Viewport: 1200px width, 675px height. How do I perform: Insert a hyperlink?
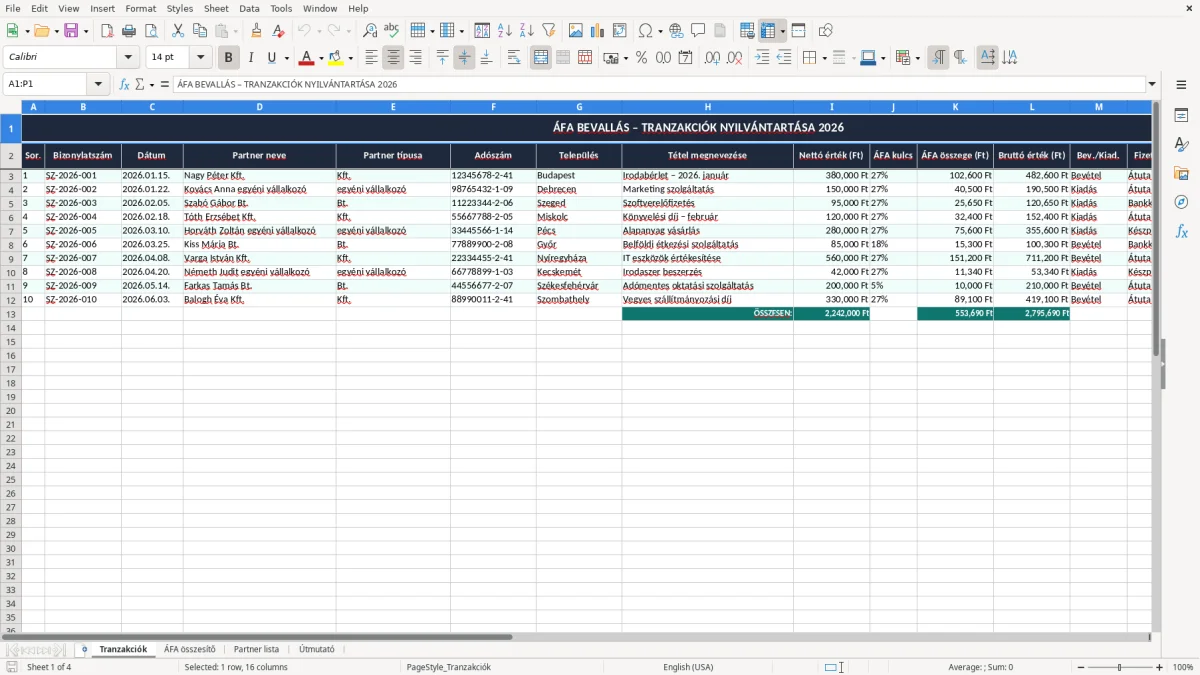coord(676,31)
